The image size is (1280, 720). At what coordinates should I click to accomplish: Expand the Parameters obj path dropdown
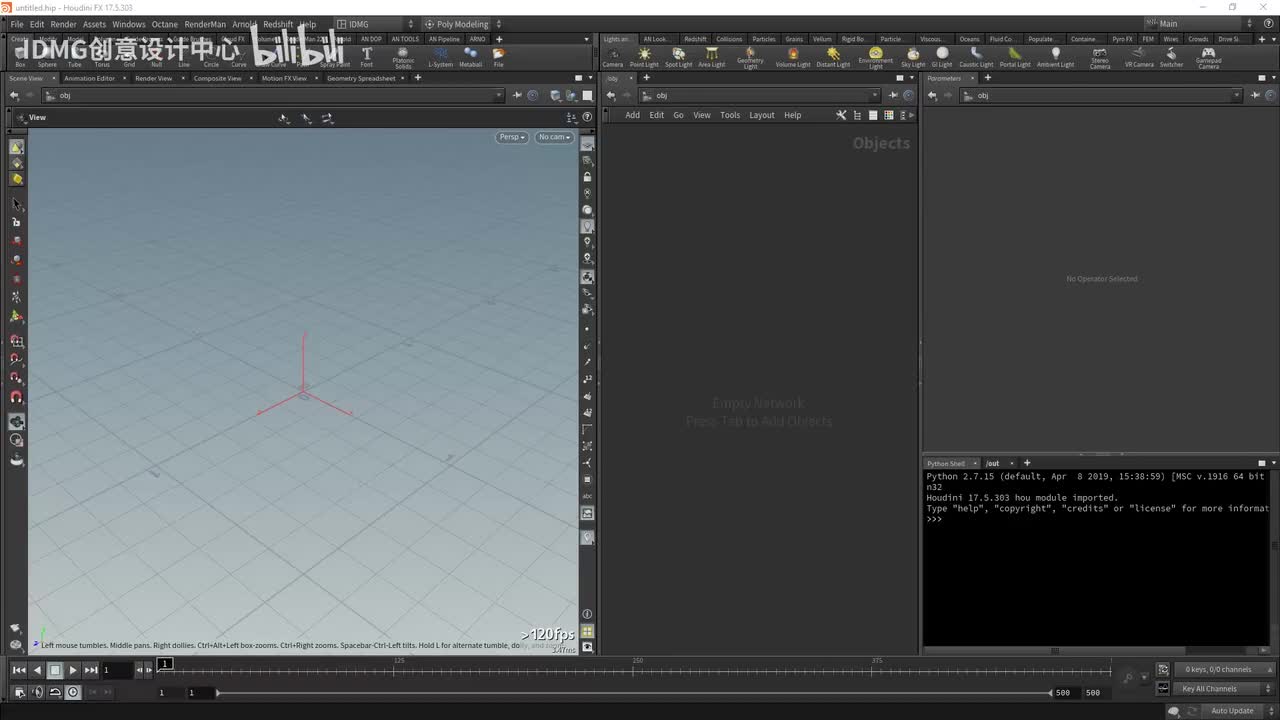click(1237, 95)
